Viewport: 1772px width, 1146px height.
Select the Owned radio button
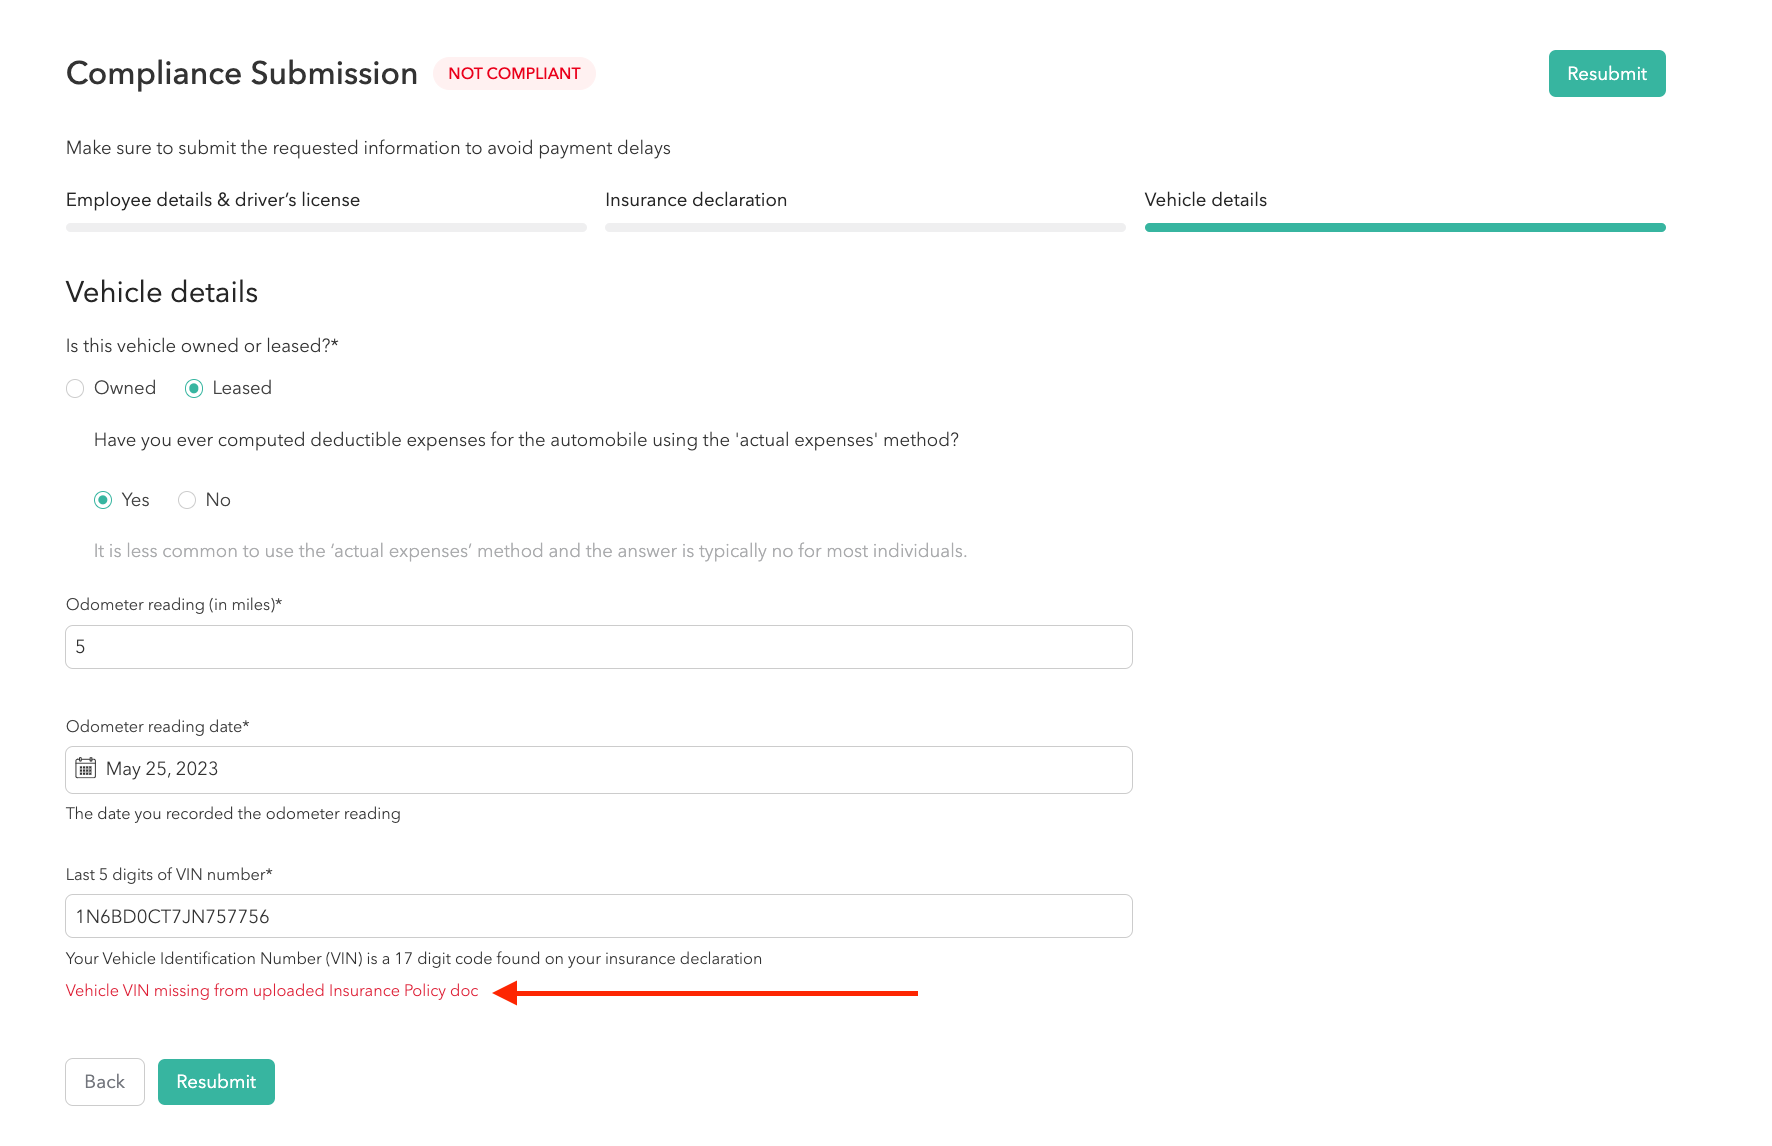tap(75, 388)
